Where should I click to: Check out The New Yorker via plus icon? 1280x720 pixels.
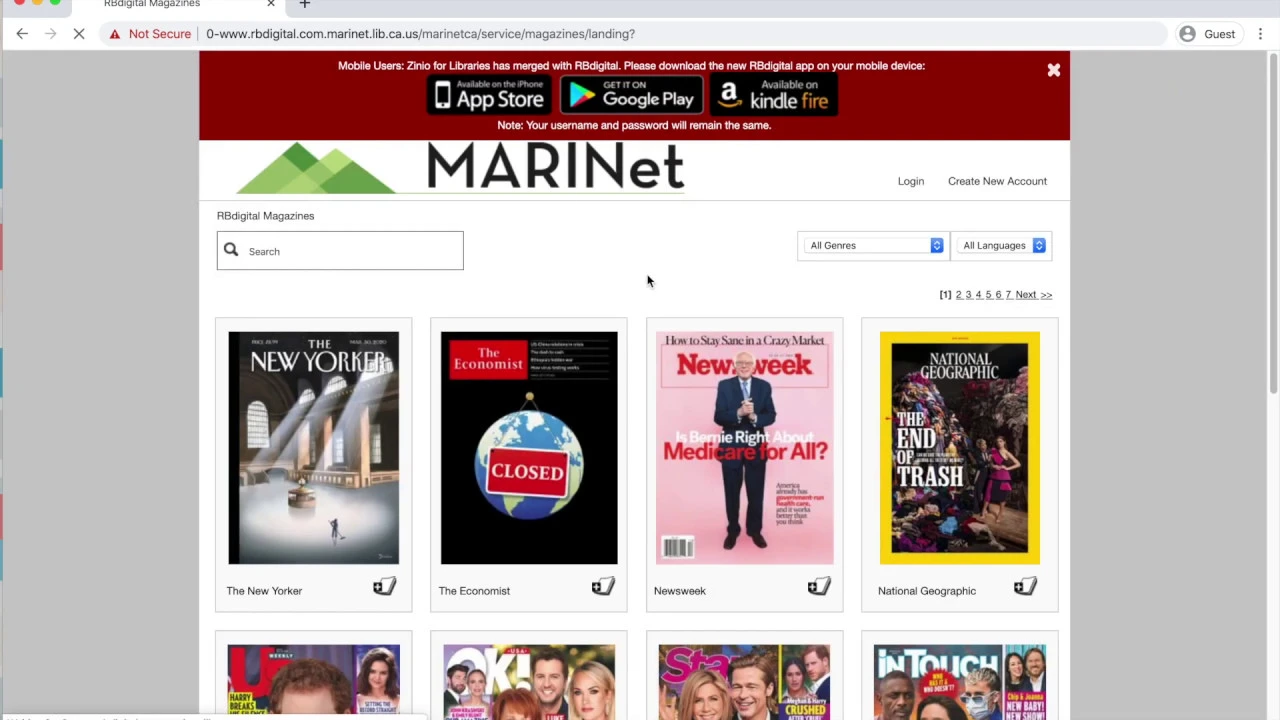coord(385,587)
